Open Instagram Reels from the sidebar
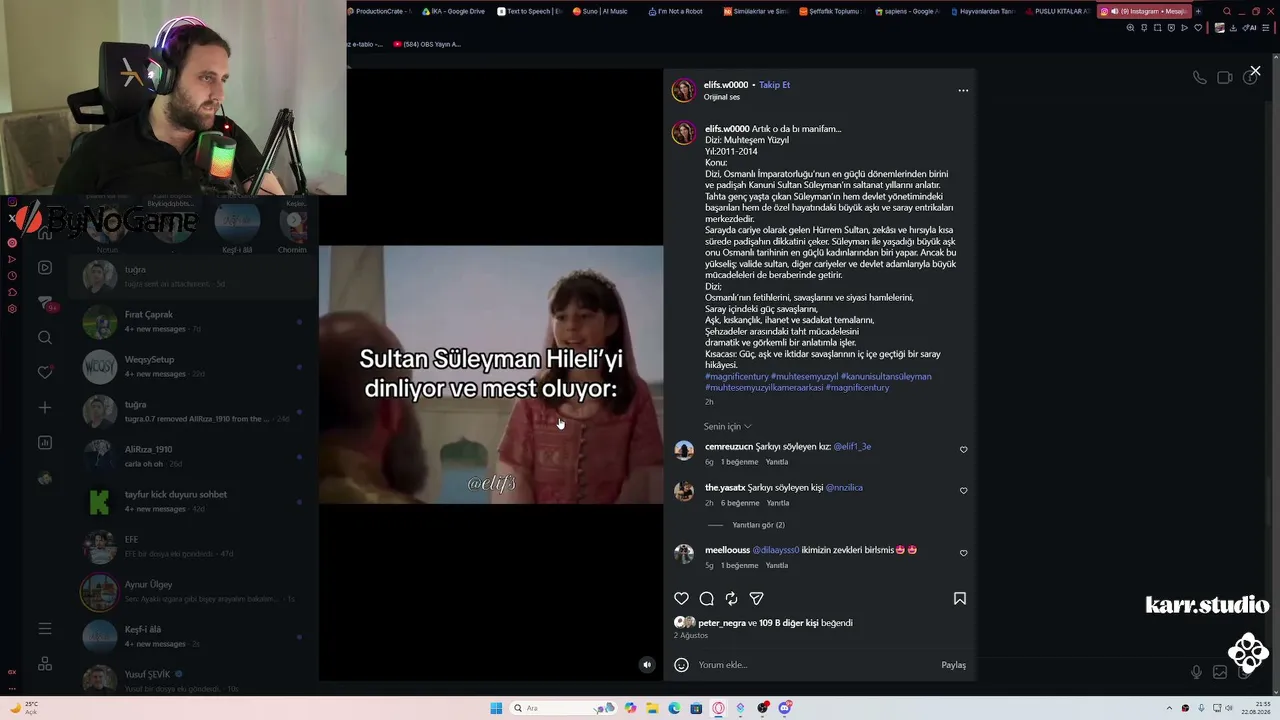The height and width of the screenshot is (720, 1280). pos(44,268)
